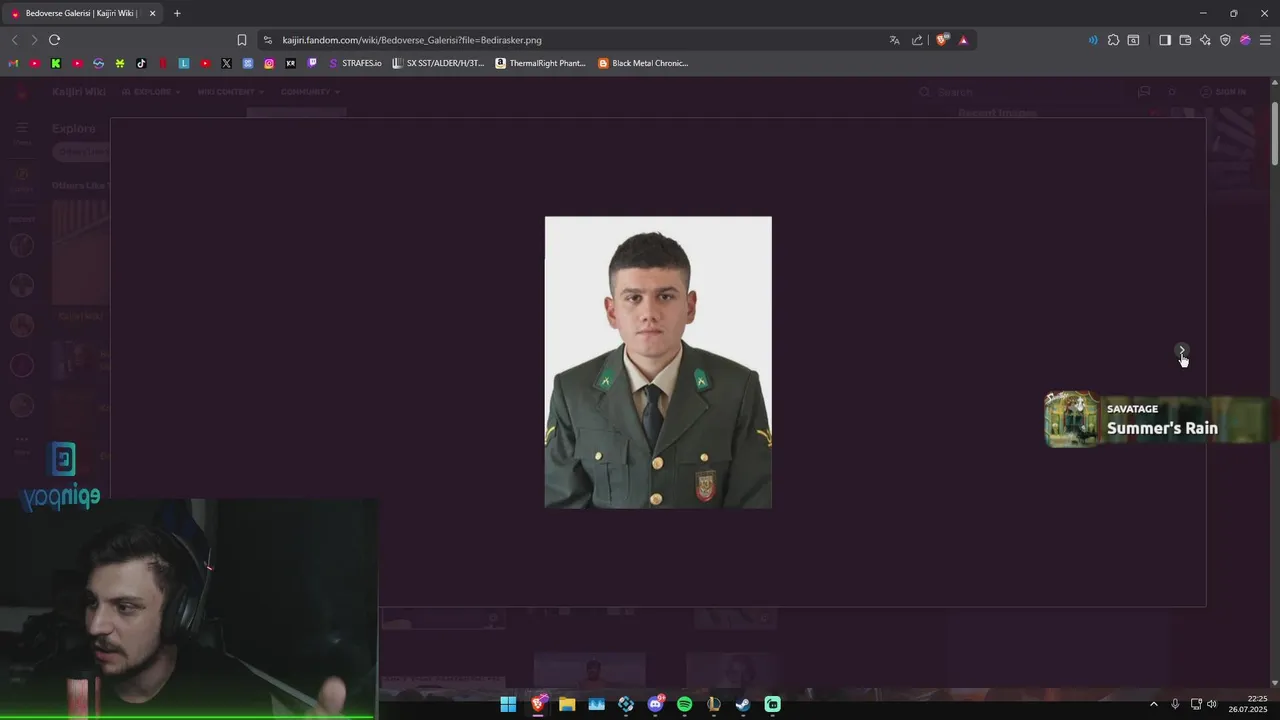Open the Instagram bookmark icon
This screenshot has height=720, width=1280.
[269, 63]
